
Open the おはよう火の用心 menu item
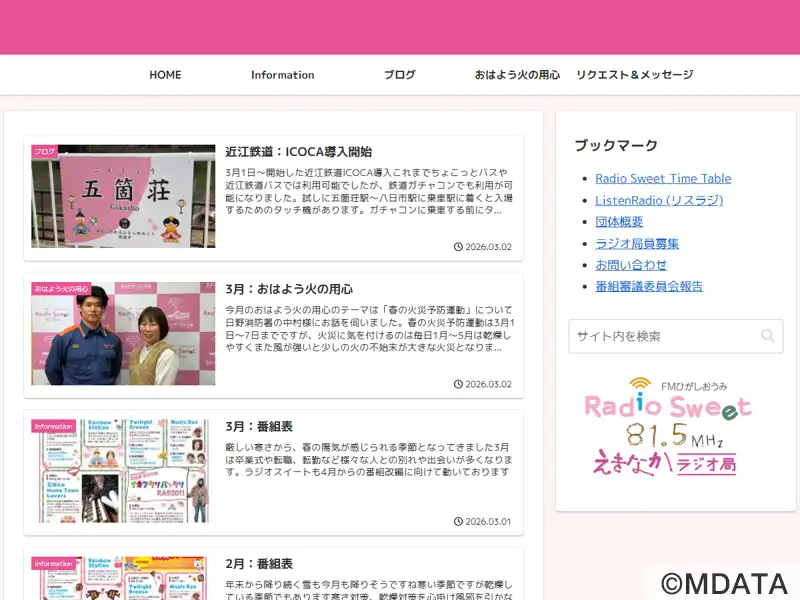(x=517, y=75)
